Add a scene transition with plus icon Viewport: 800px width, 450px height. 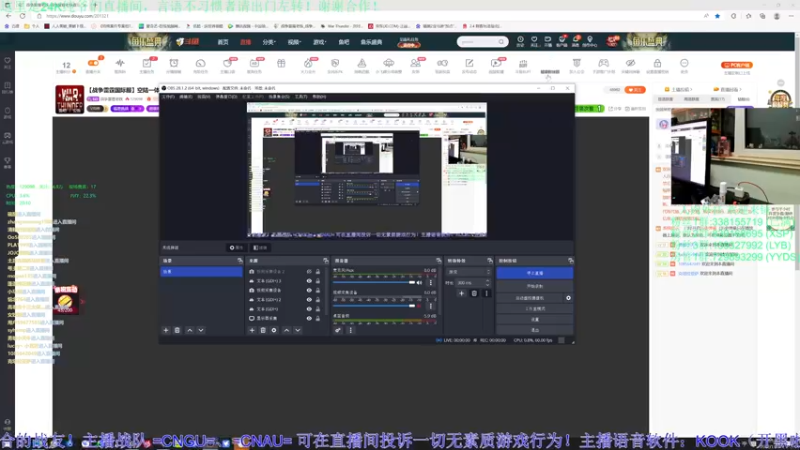point(461,293)
